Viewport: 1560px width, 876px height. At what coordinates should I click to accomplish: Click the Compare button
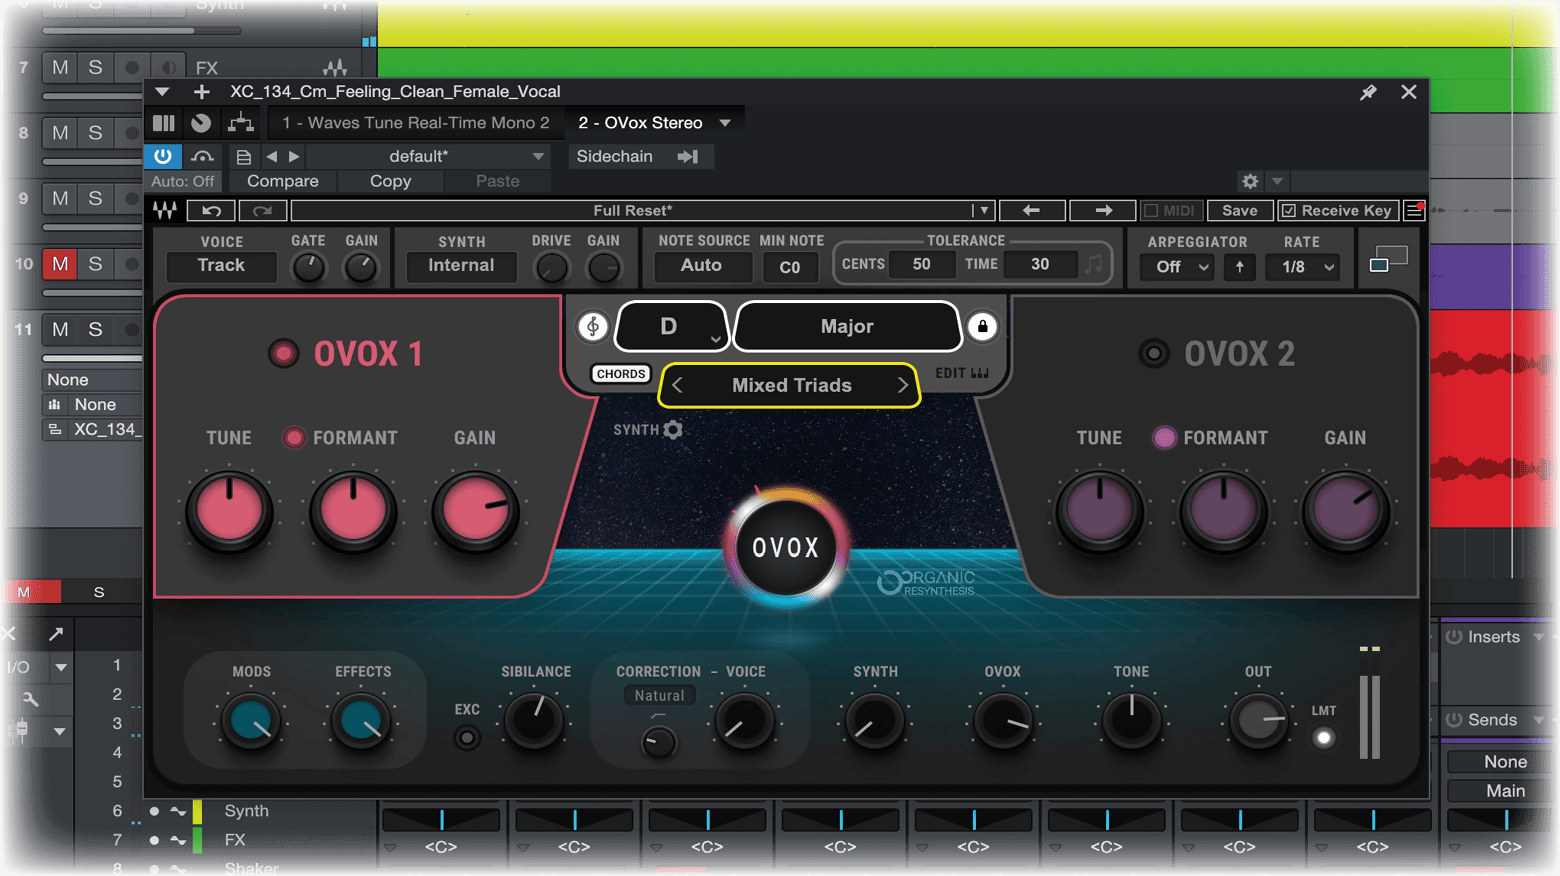point(283,181)
